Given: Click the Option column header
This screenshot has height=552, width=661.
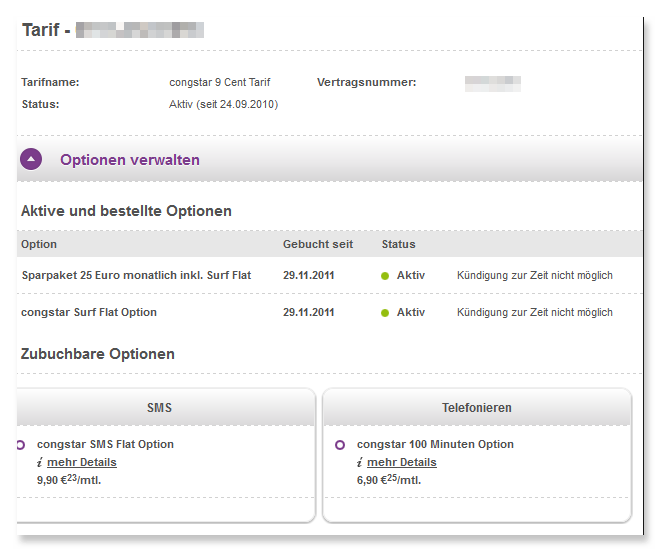Looking at the screenshot, I should tap(39, 244).
